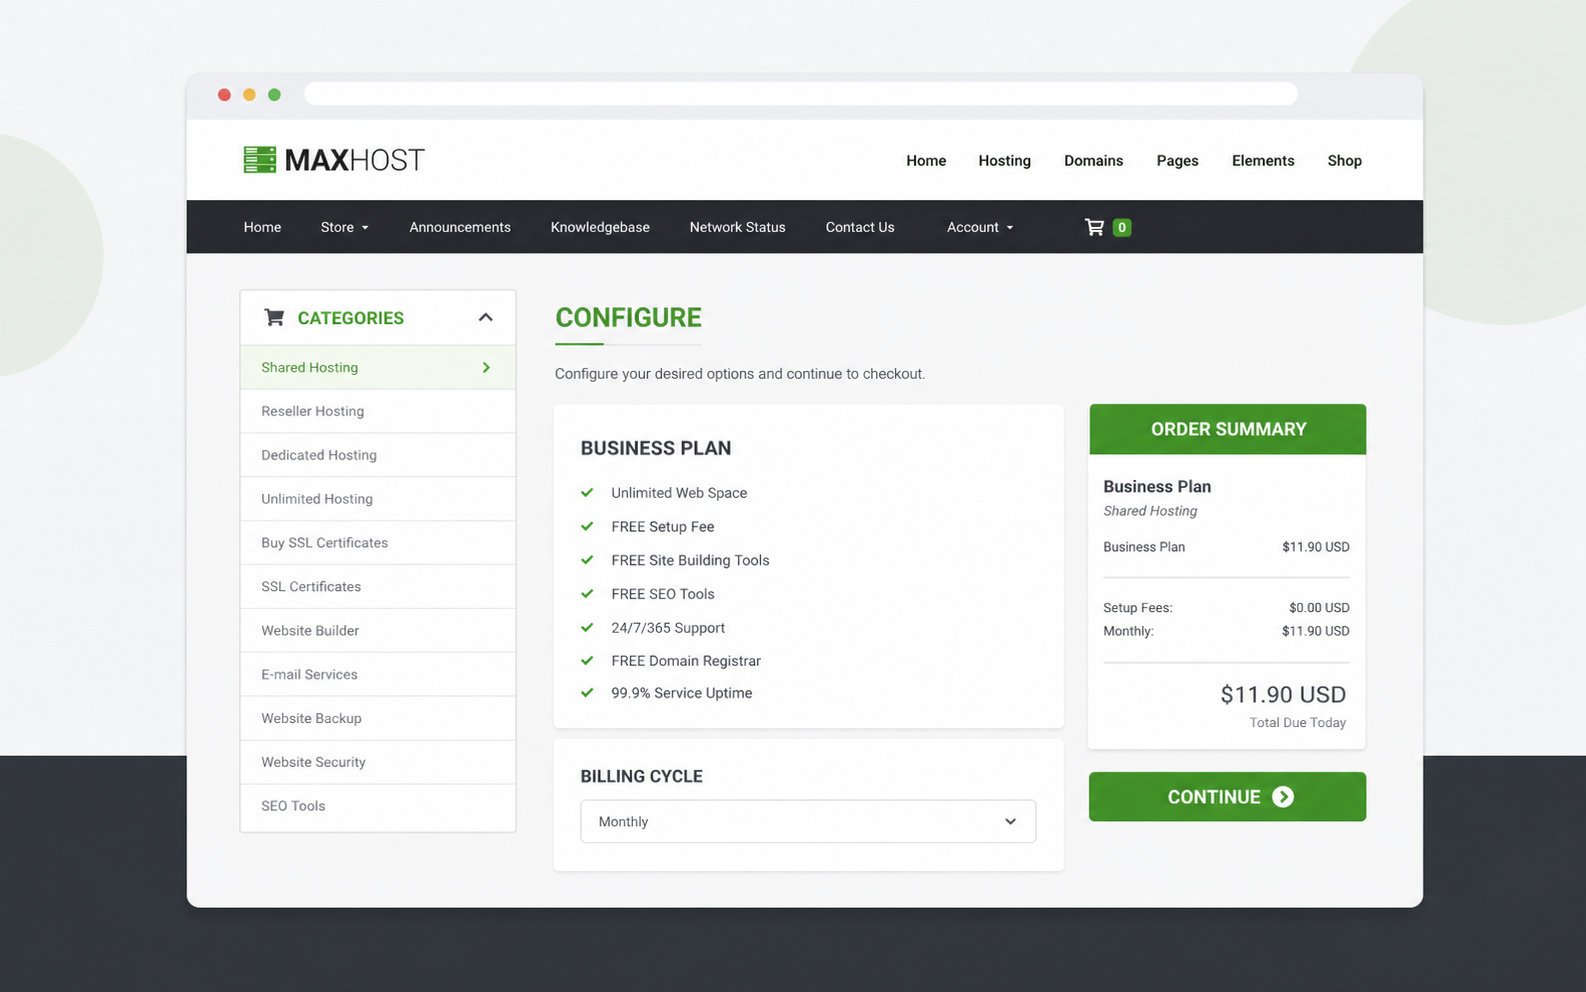
Task: Click the '24/7/365 Support' feature text
Action: coord(668,628)
